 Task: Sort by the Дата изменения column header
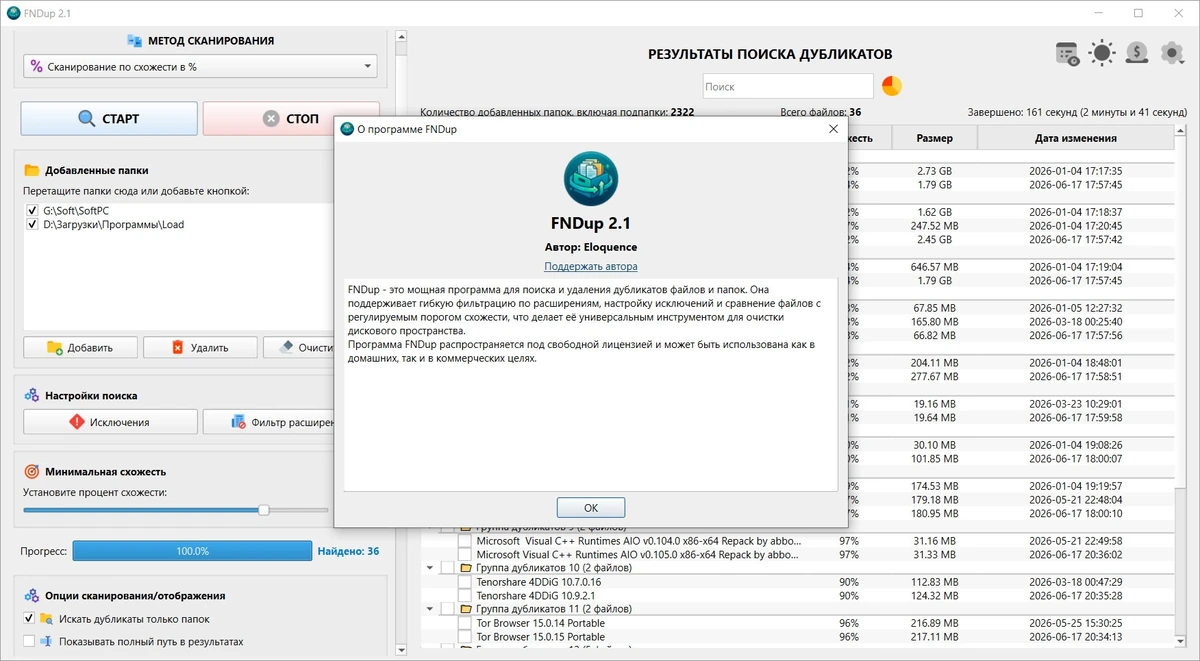[x=1076, y=138]
